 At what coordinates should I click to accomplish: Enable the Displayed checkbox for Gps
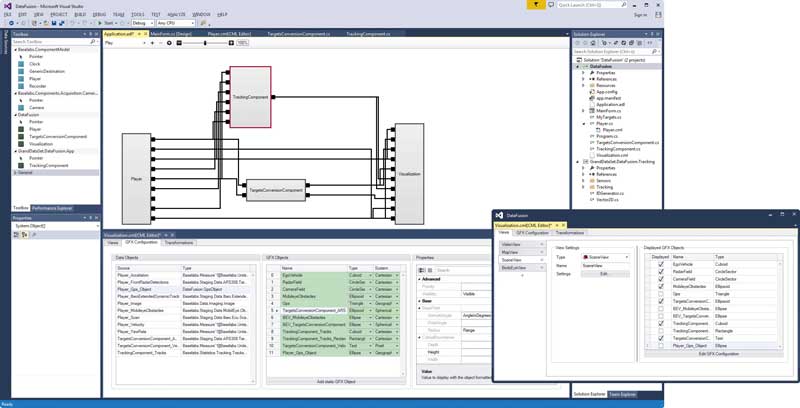coord(659,293)
